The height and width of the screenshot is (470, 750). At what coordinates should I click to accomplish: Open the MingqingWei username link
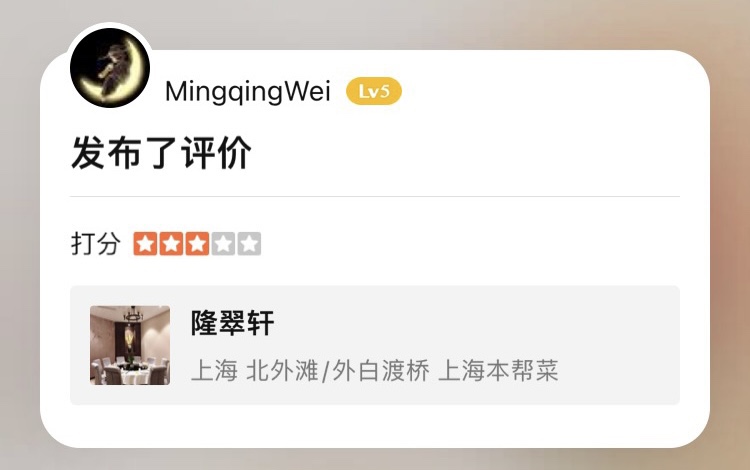(247, 91)
